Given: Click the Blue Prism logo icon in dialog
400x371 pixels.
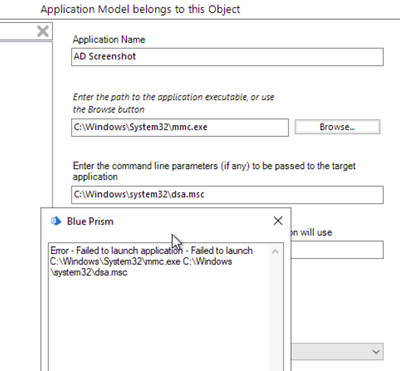Looking at the screenshot, I should (56, 221).
